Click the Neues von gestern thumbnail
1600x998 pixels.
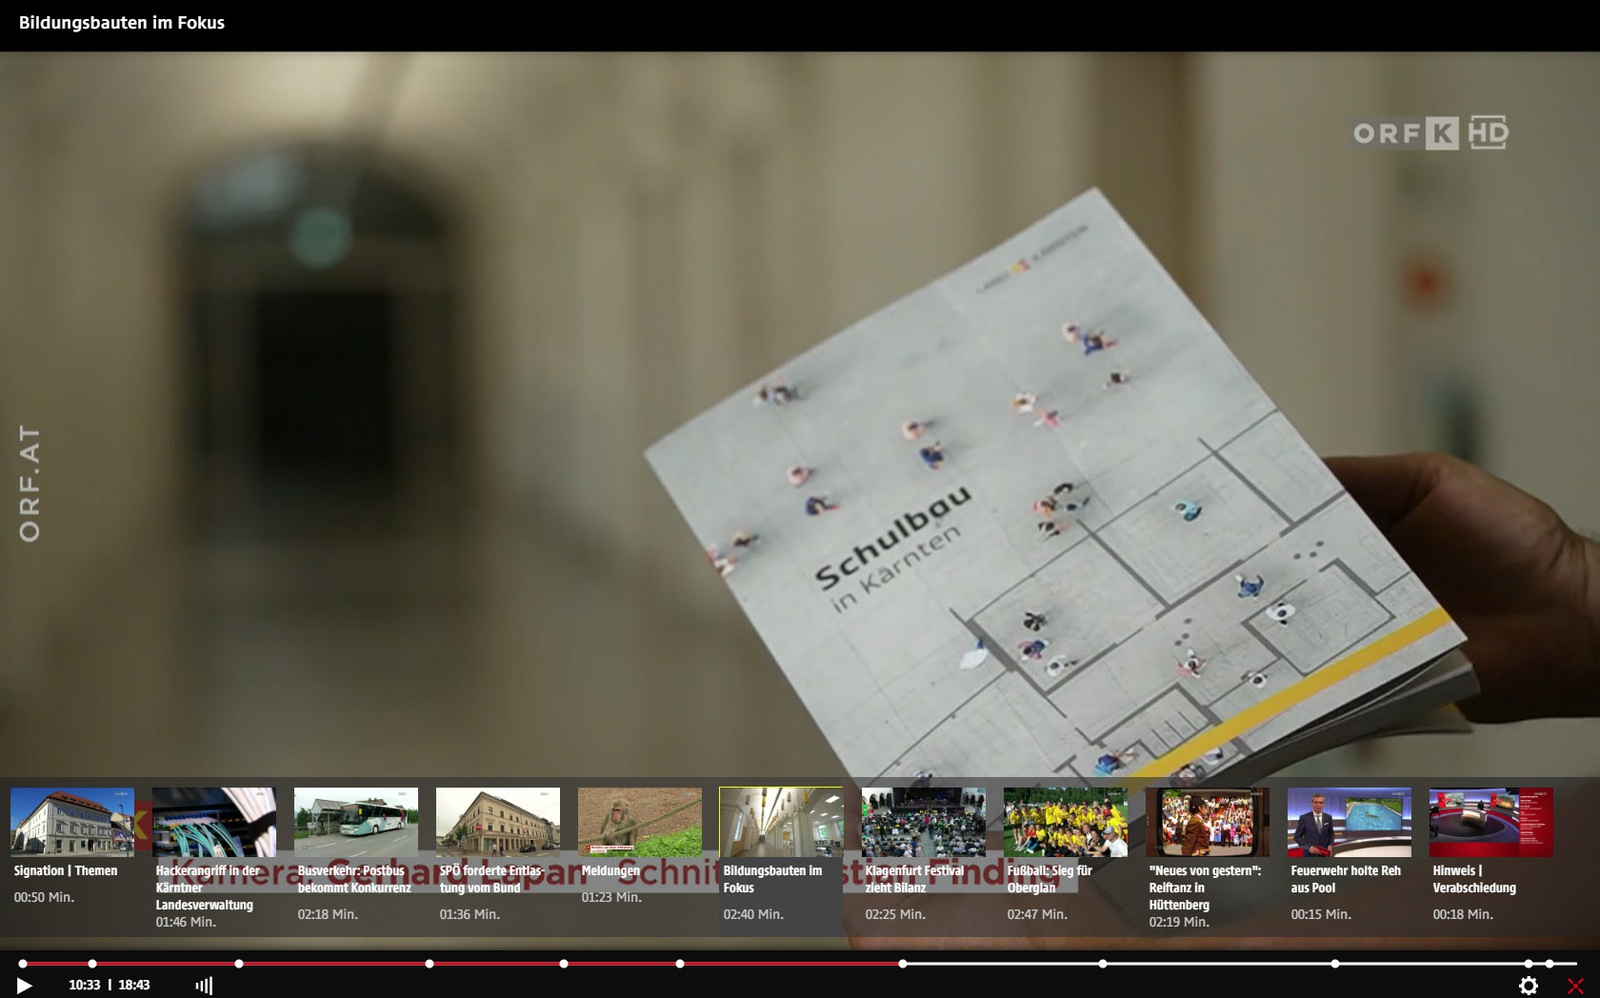coord(1207,822)
